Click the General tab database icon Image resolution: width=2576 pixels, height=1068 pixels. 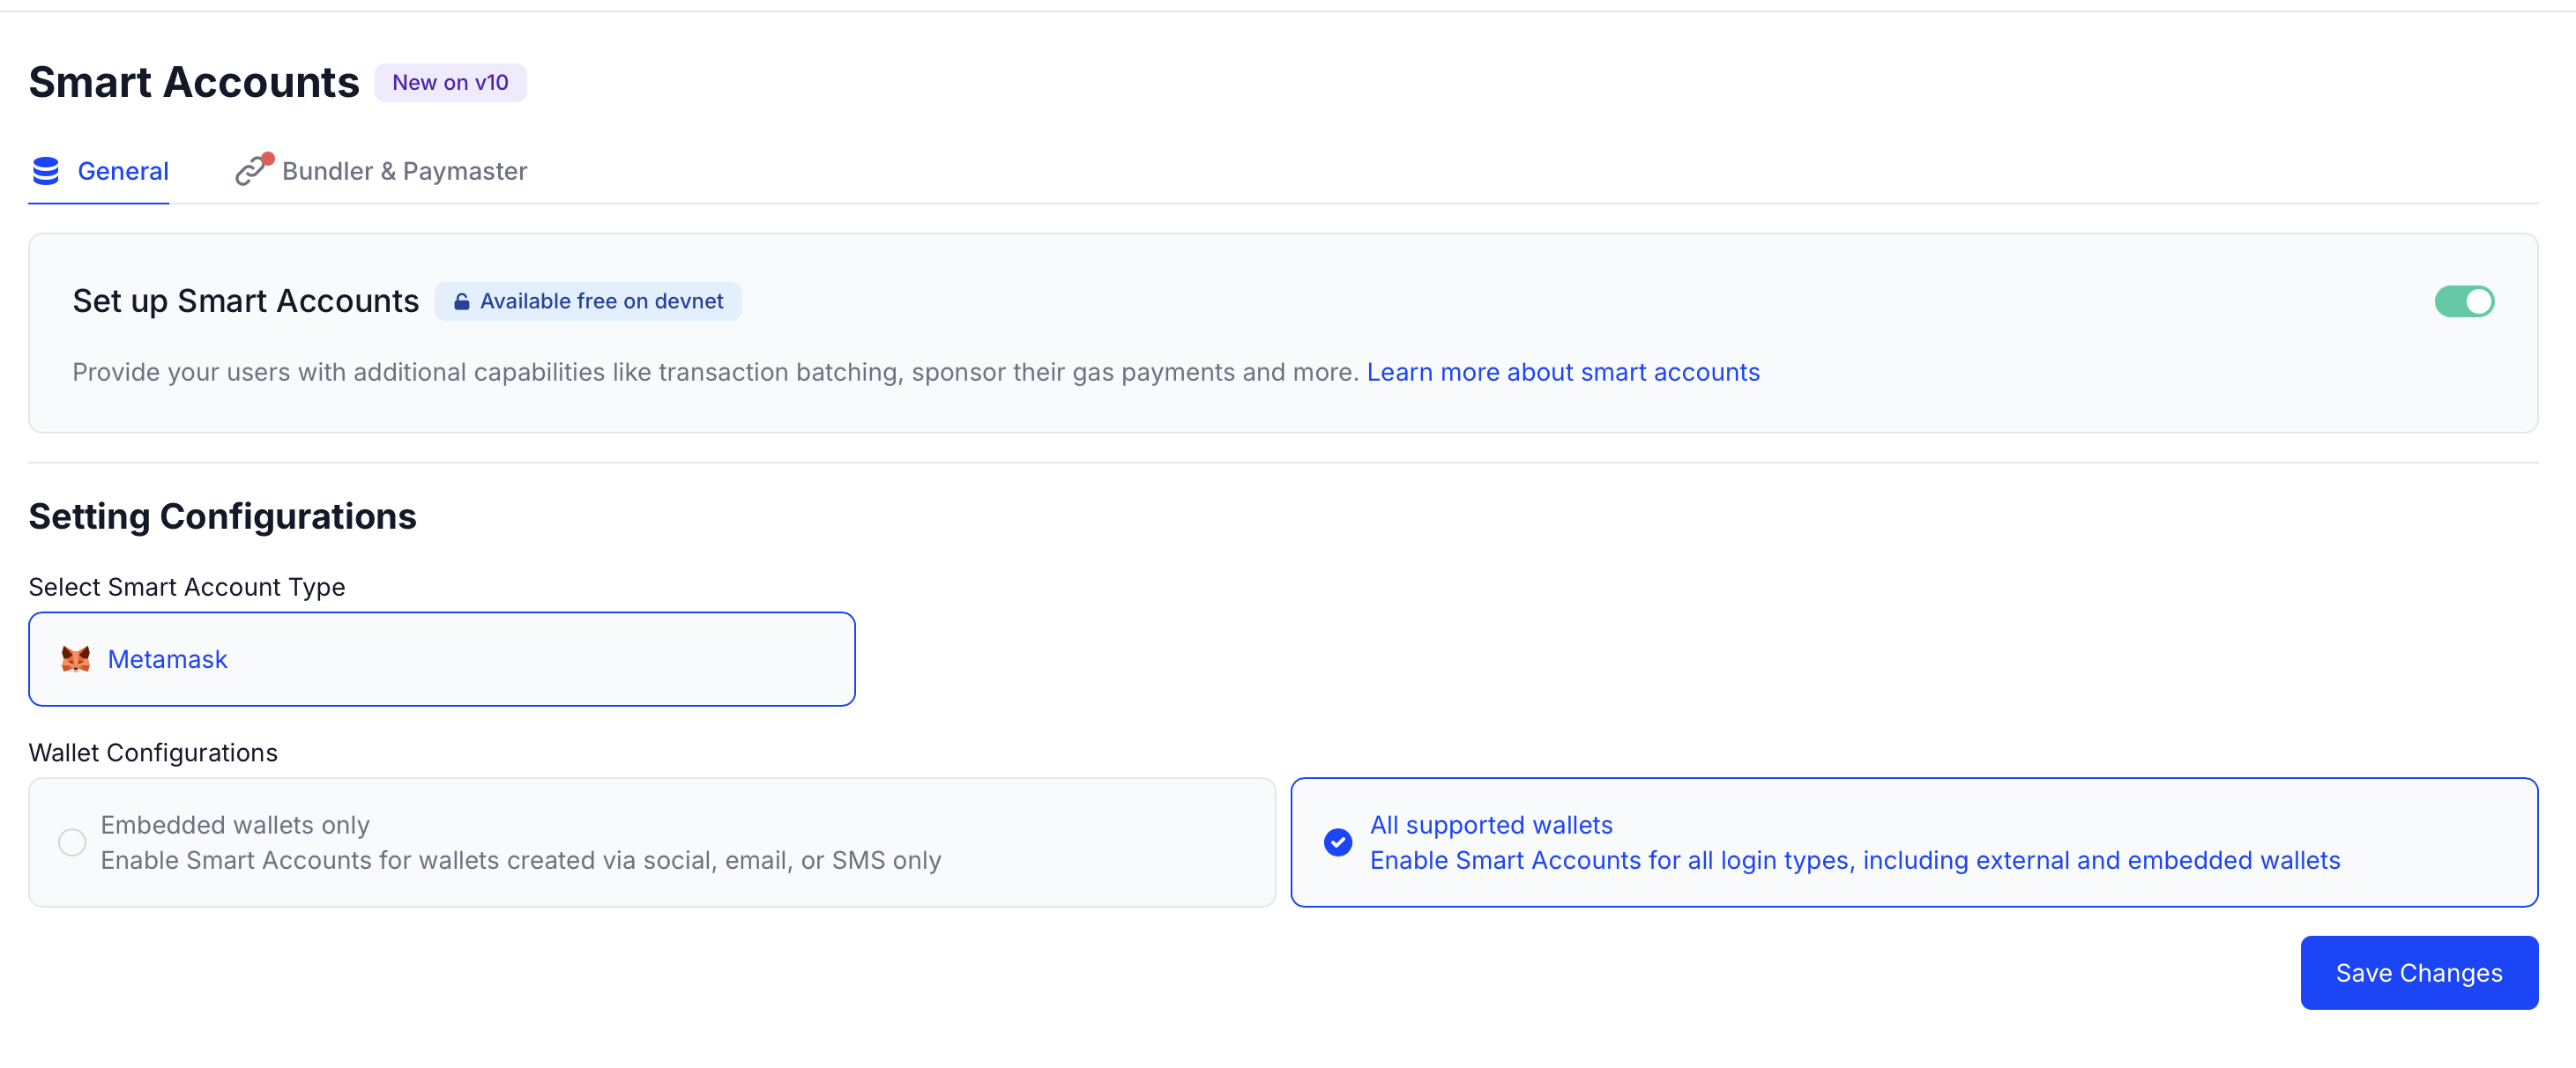click(46, 171)
